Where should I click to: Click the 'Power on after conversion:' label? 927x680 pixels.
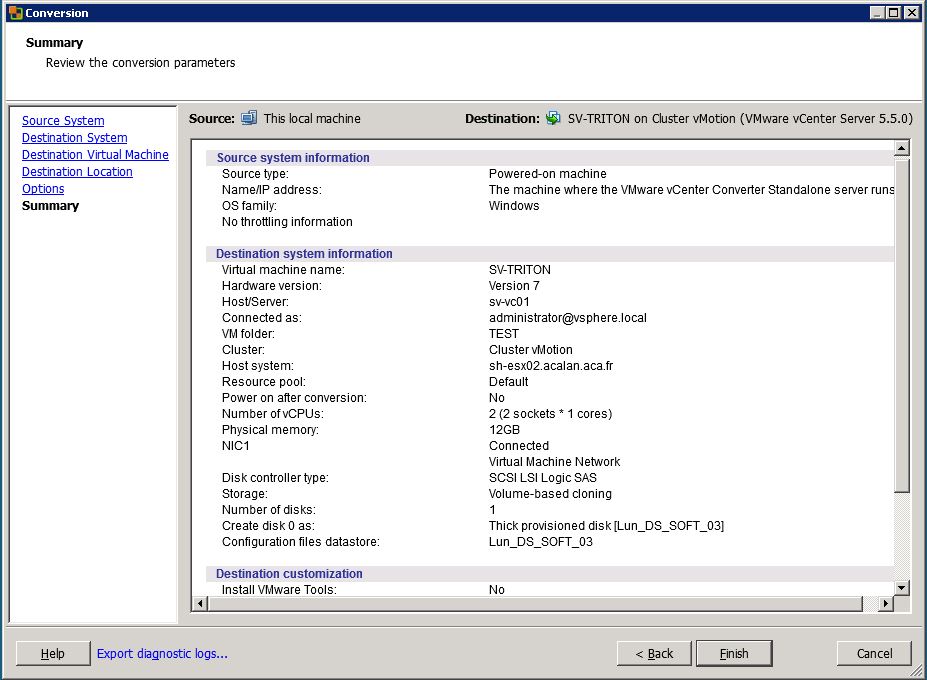tap(294, 397)
